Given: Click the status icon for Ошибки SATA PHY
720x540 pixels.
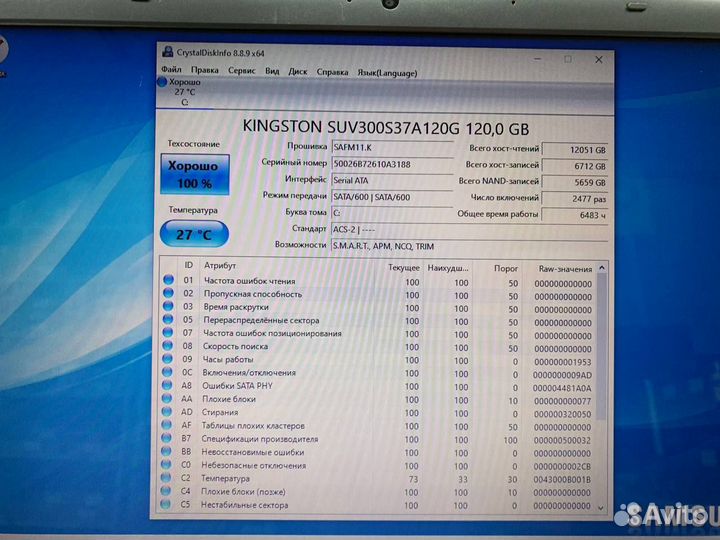Looking at the screenshot, I should point(167,385).
